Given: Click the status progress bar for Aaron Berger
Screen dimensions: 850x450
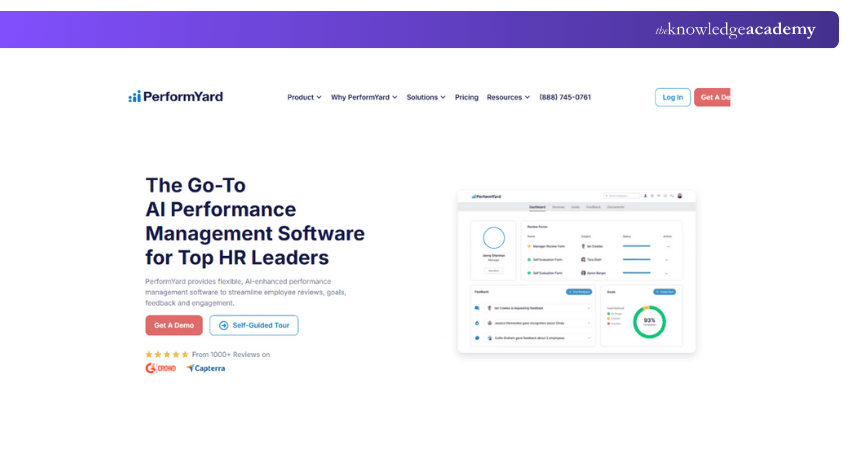Looking at the screenshot, I should [636, 273].
